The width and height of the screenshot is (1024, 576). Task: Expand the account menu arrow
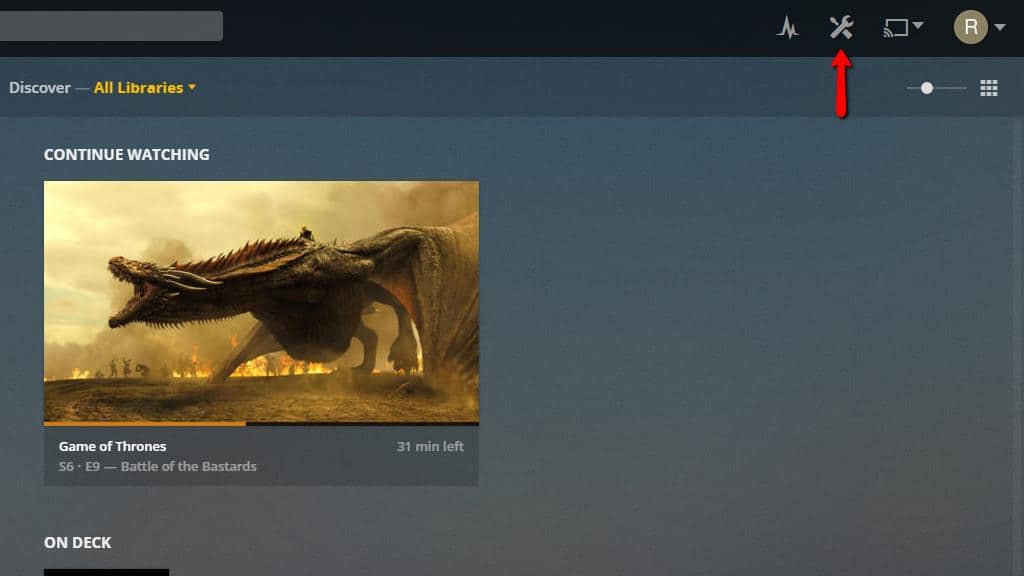pyautogui.click(x=1000, y=27)
